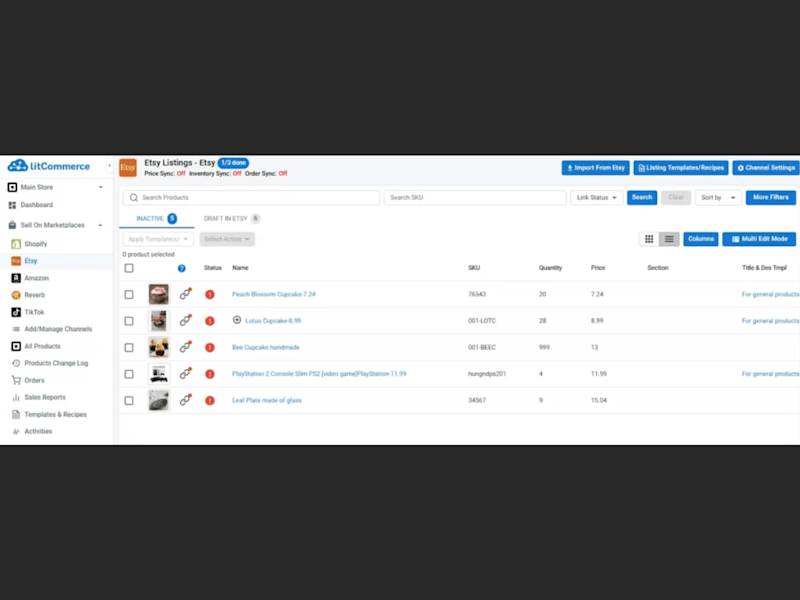The width and height of the screenshot is (800, 600).
Task: Switch to the Inactive tab
Action: pyautogui.click(x=156, y=218)
